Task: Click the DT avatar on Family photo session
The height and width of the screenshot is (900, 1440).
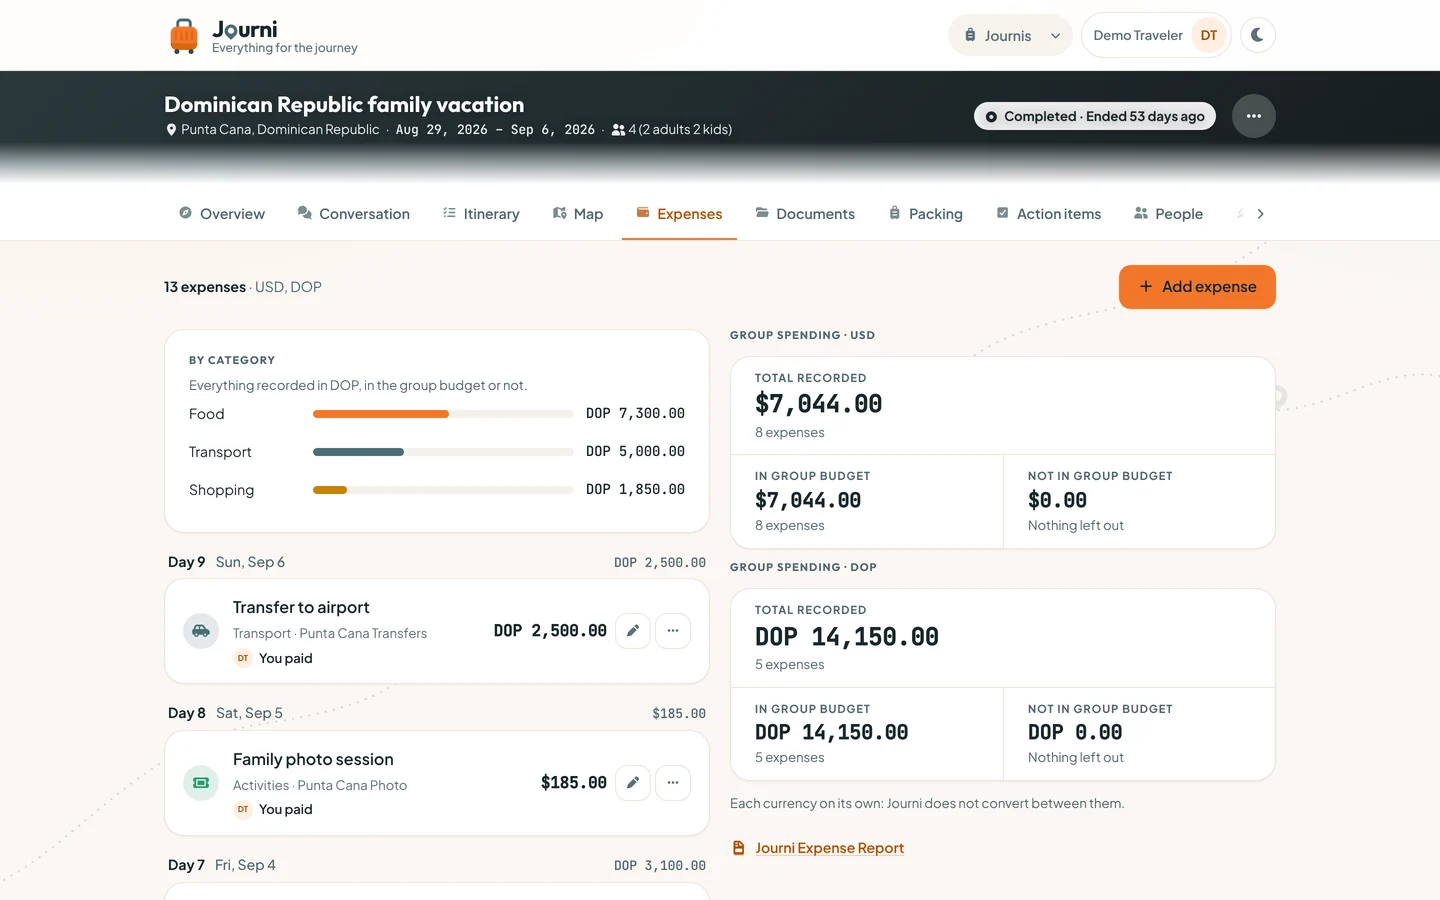Action: pyautogui.click(x=243, y=809)
